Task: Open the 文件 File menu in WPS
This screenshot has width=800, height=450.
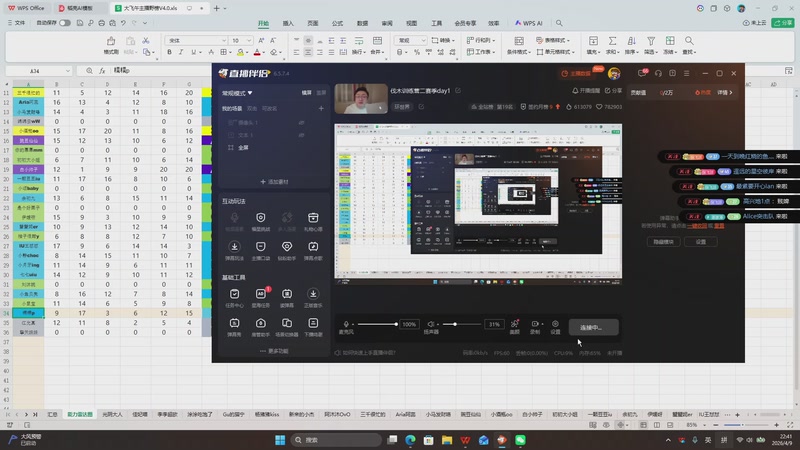Action: pos(16,23)
